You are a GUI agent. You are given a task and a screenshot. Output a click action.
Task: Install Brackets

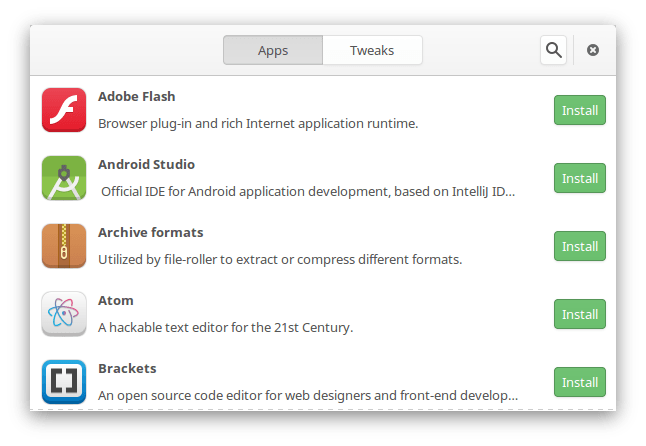click(580, 382)
